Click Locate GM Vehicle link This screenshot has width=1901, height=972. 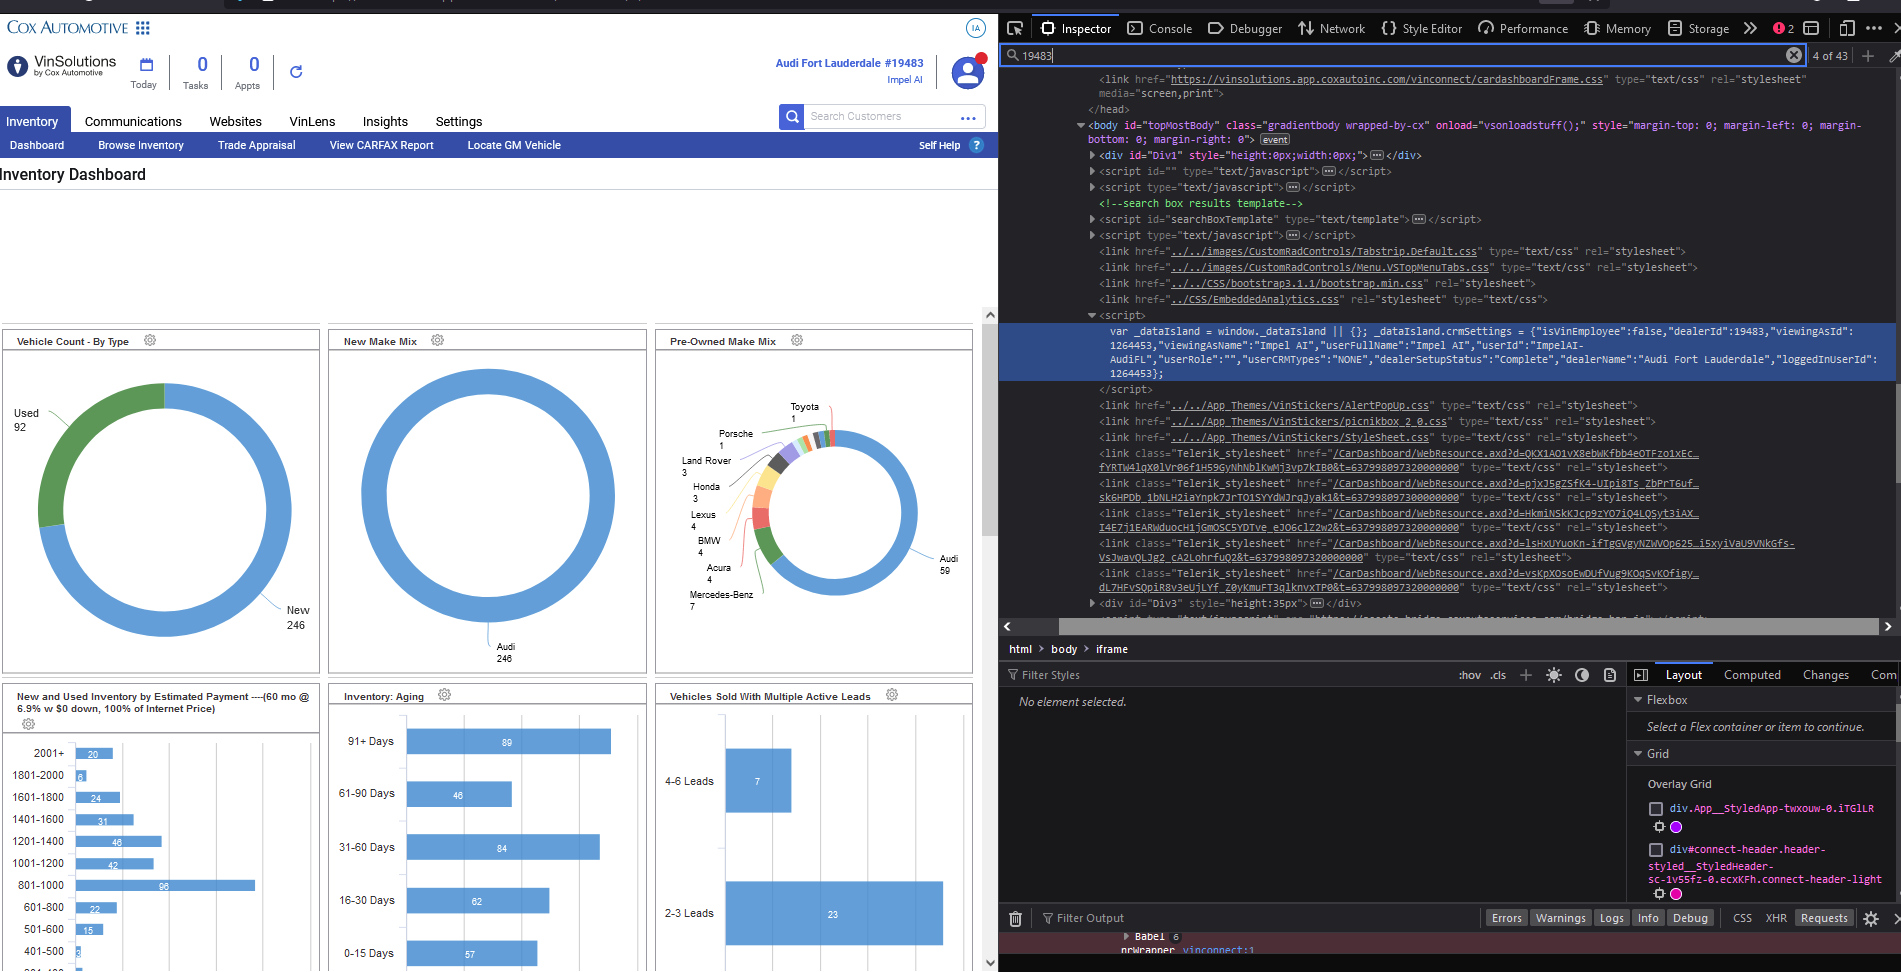514,145
